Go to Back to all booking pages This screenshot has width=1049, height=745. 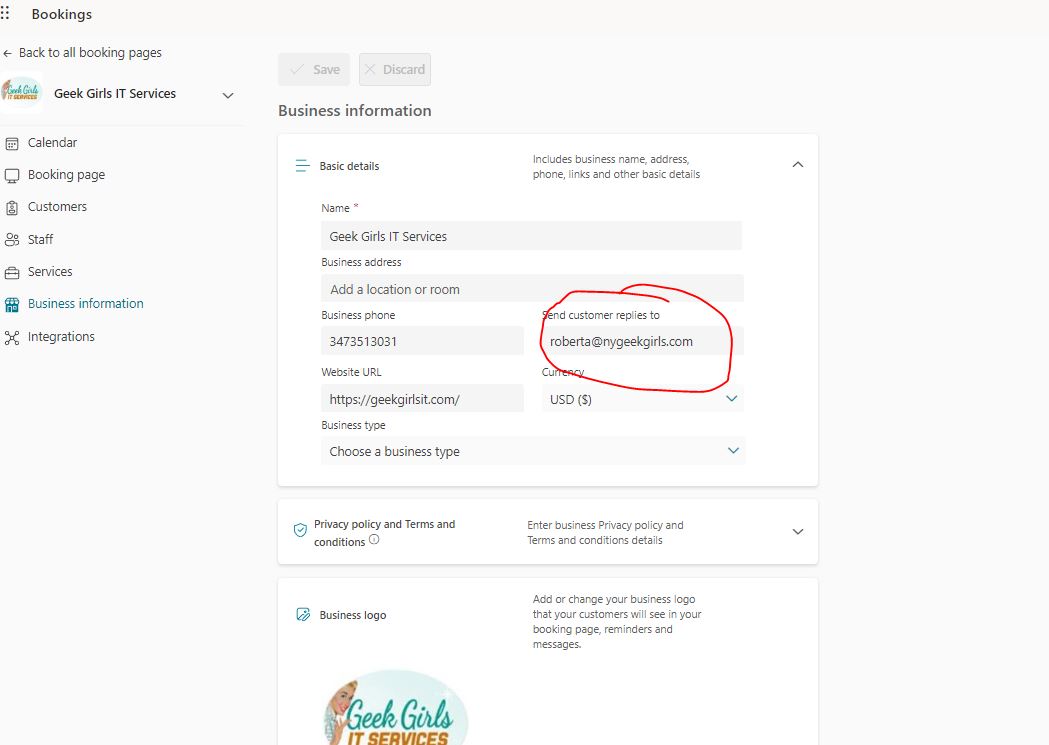coord(89,53)
